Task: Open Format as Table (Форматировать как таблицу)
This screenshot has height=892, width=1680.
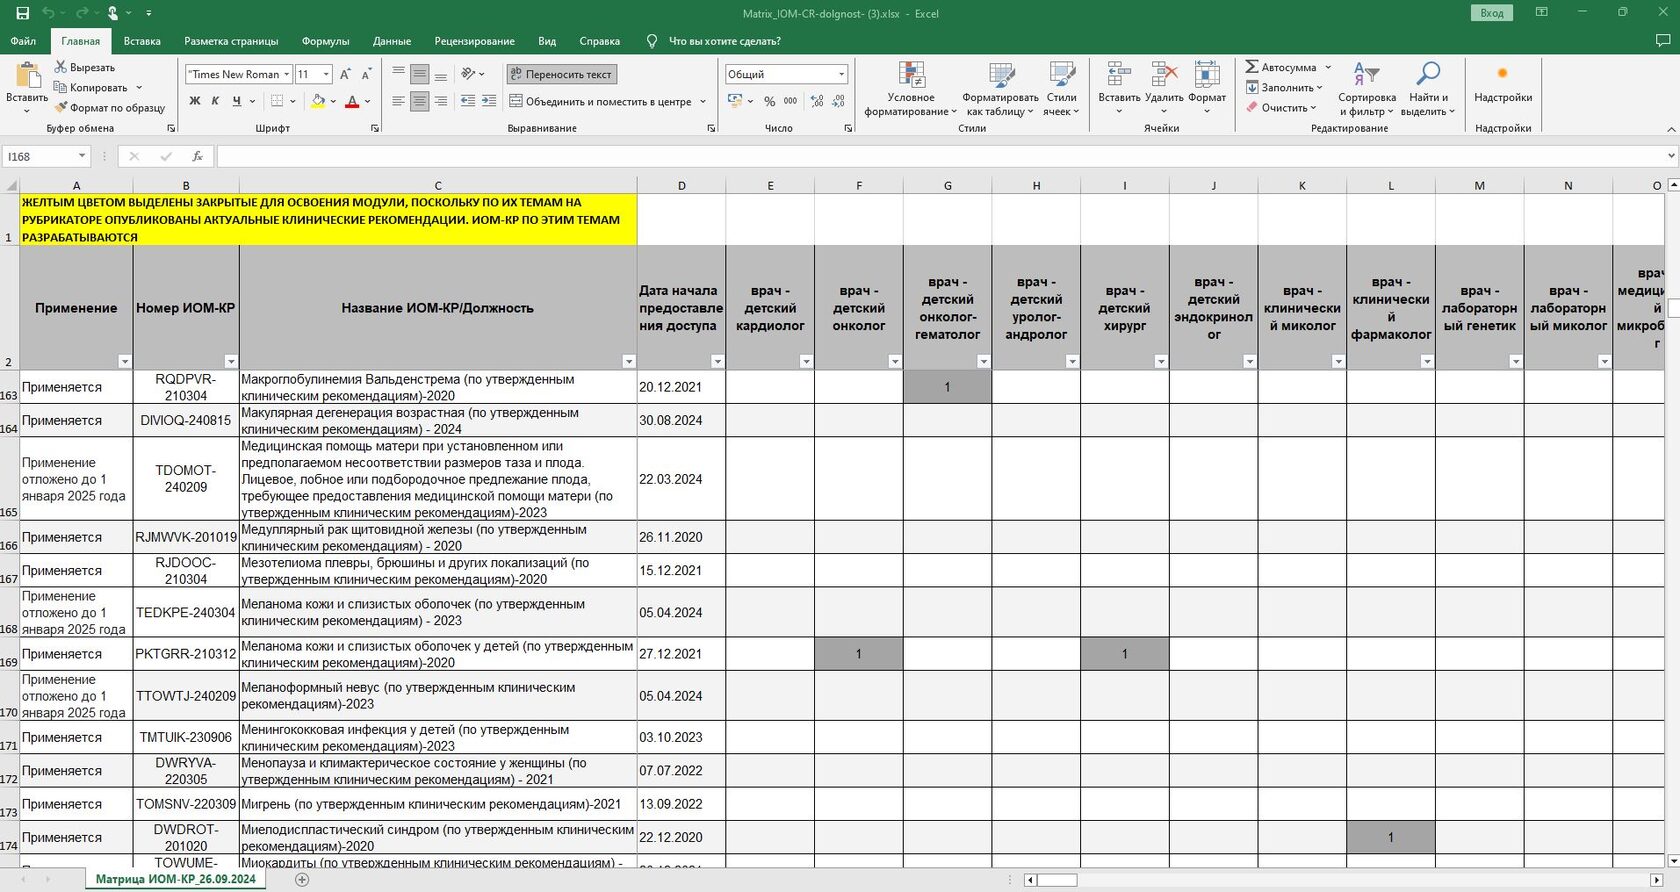Action: click(x=1000, y=89)
